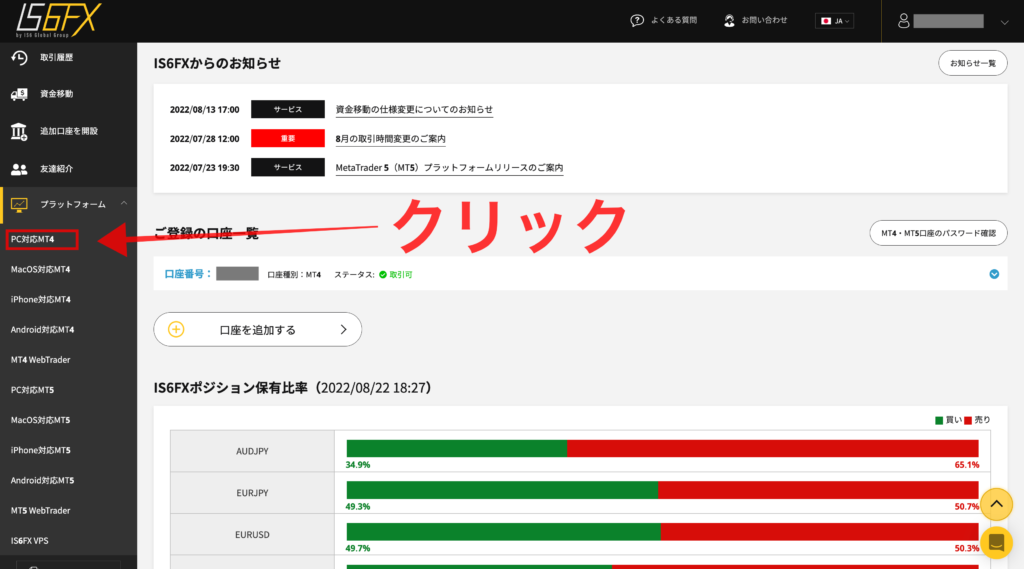Viewport: 1024px width, 569px height.
Task: Select PC対応MT5 in sidebar
Action: (x=33, y=390)
